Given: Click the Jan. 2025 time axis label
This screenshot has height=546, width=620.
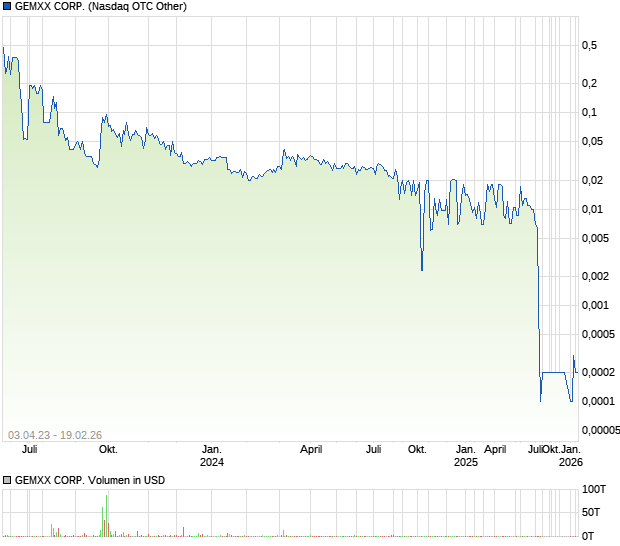Looking at the screenshot, I should [466, 456].
